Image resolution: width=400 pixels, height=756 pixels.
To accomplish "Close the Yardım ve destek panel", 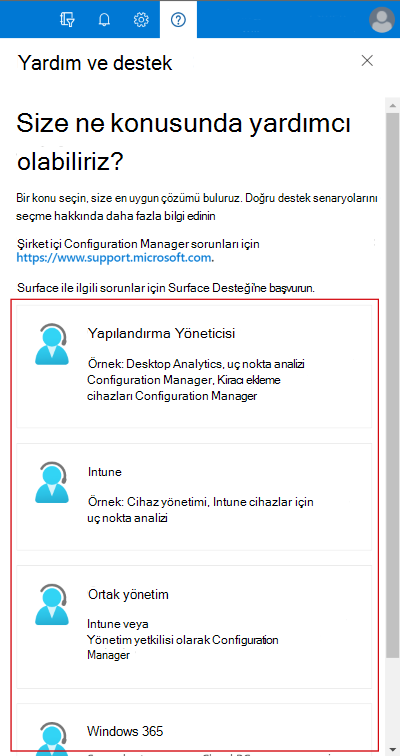I will tap(367, 61).
